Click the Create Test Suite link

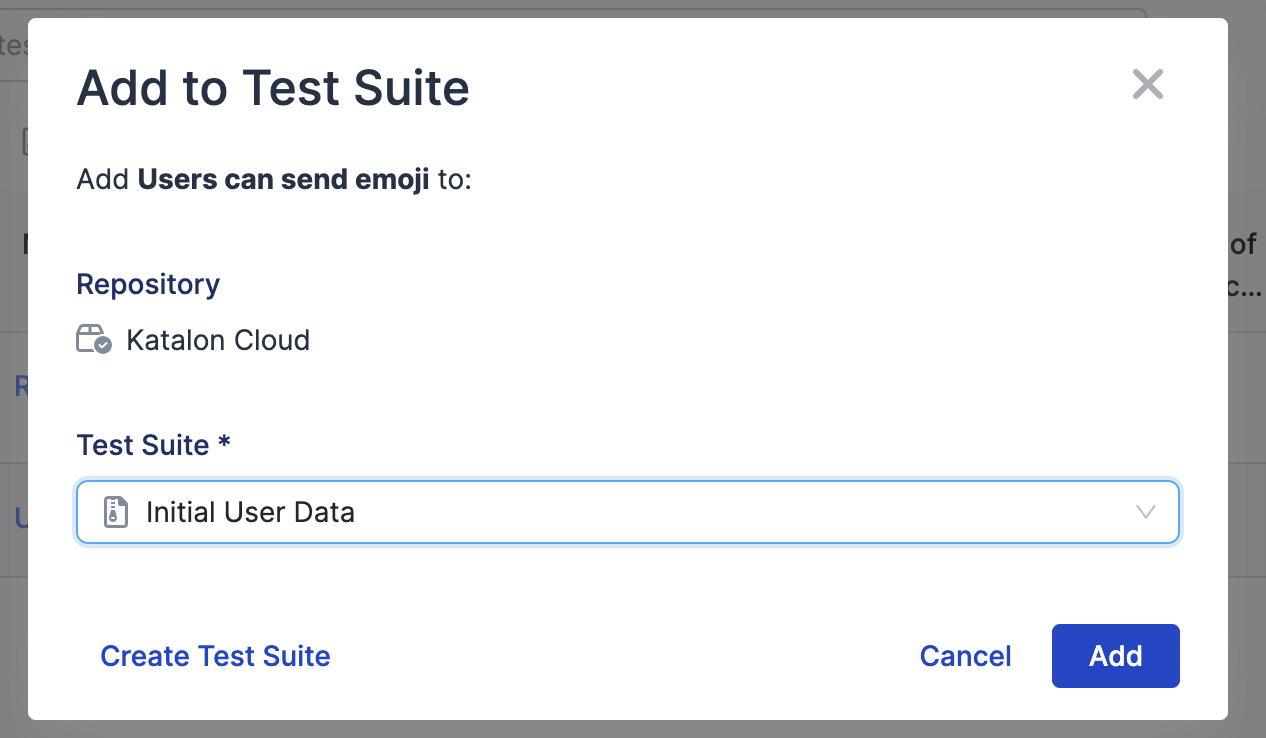(215, 656)
